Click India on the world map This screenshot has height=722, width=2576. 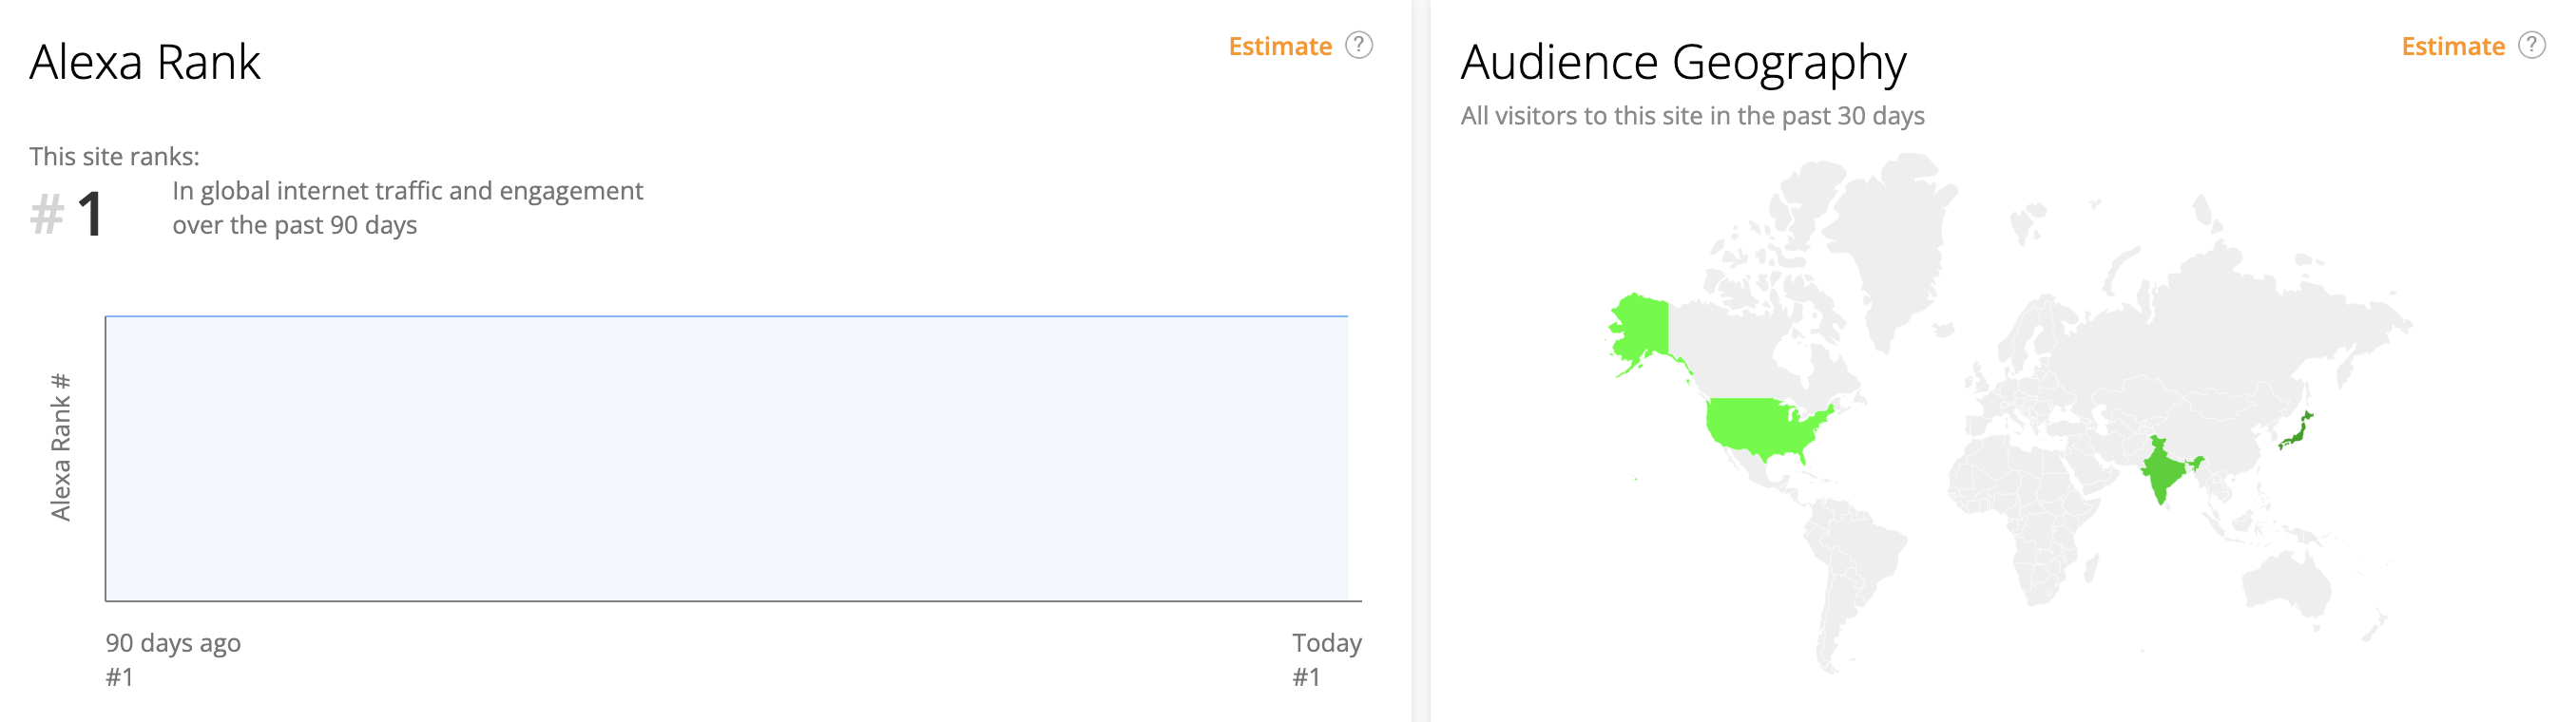(x=2162, y=470)
